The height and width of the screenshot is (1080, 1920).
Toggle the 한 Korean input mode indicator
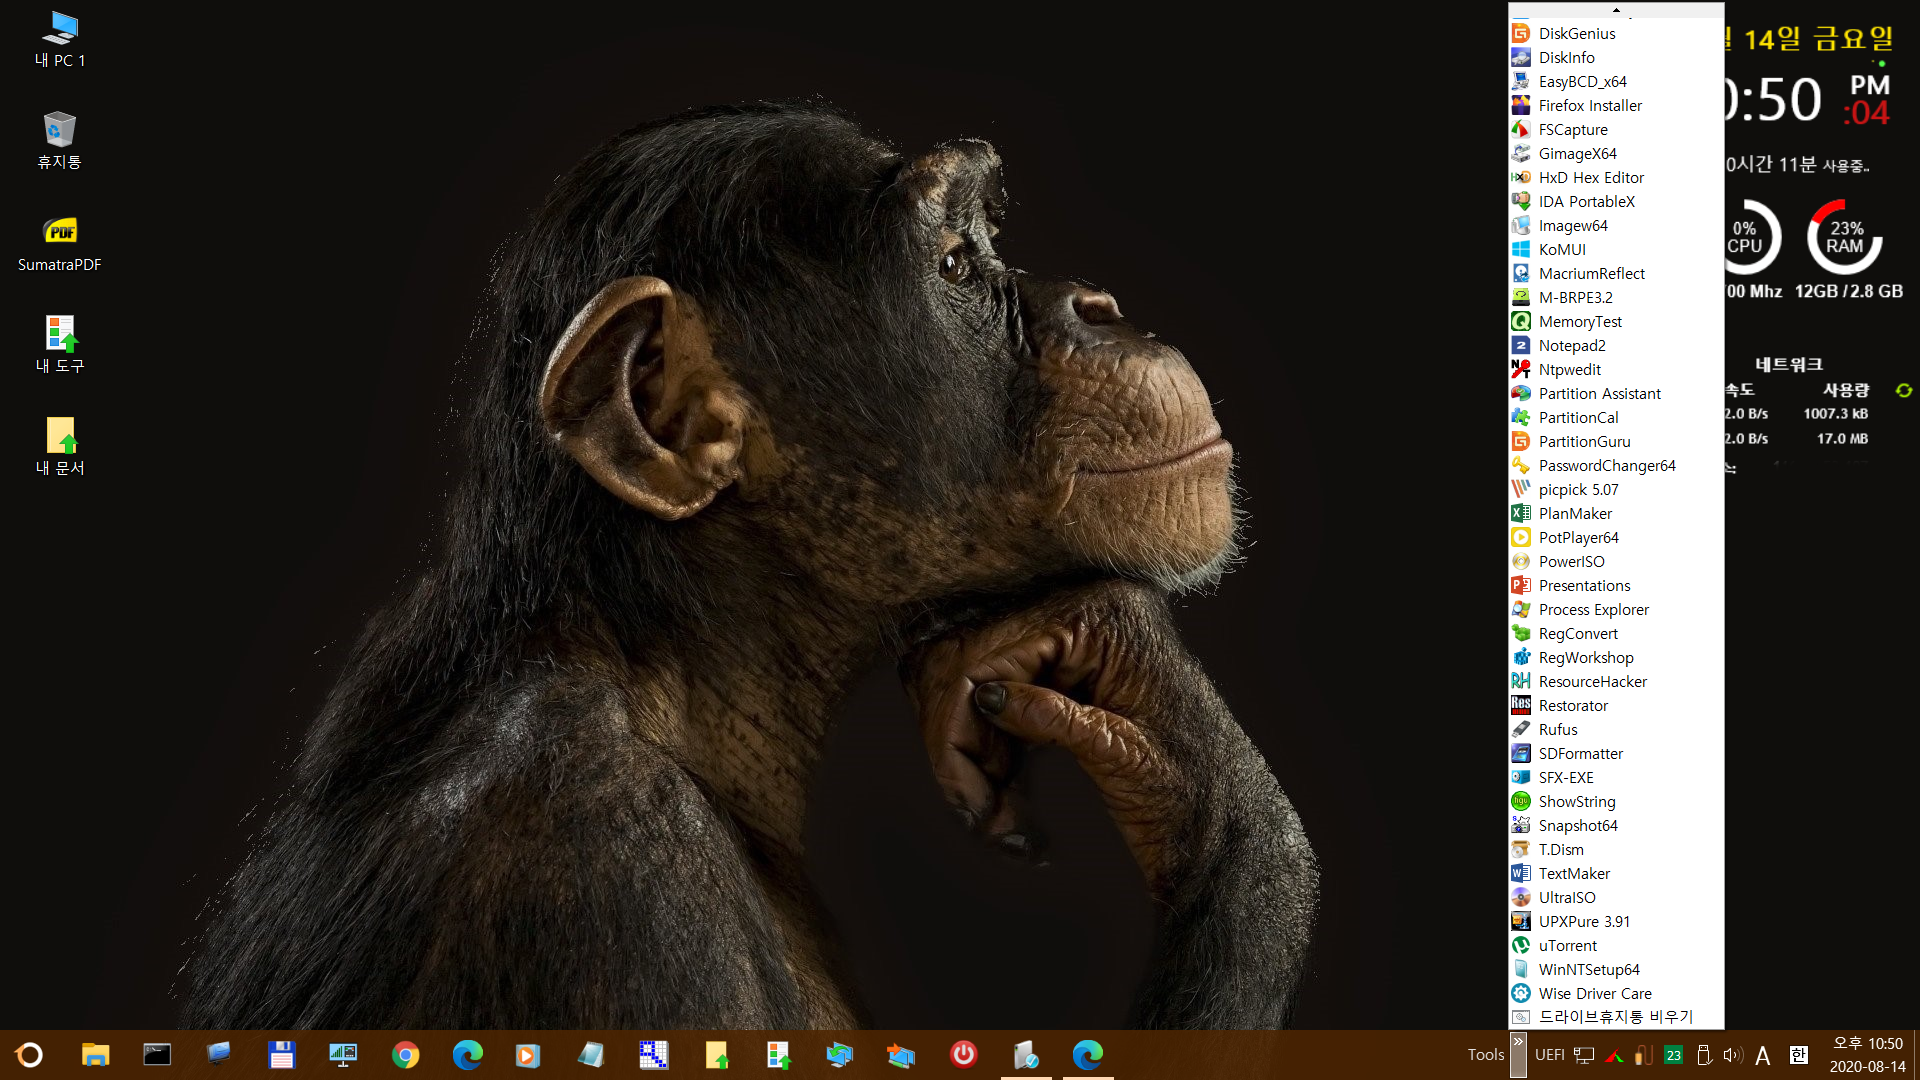click(1798, 1055)
